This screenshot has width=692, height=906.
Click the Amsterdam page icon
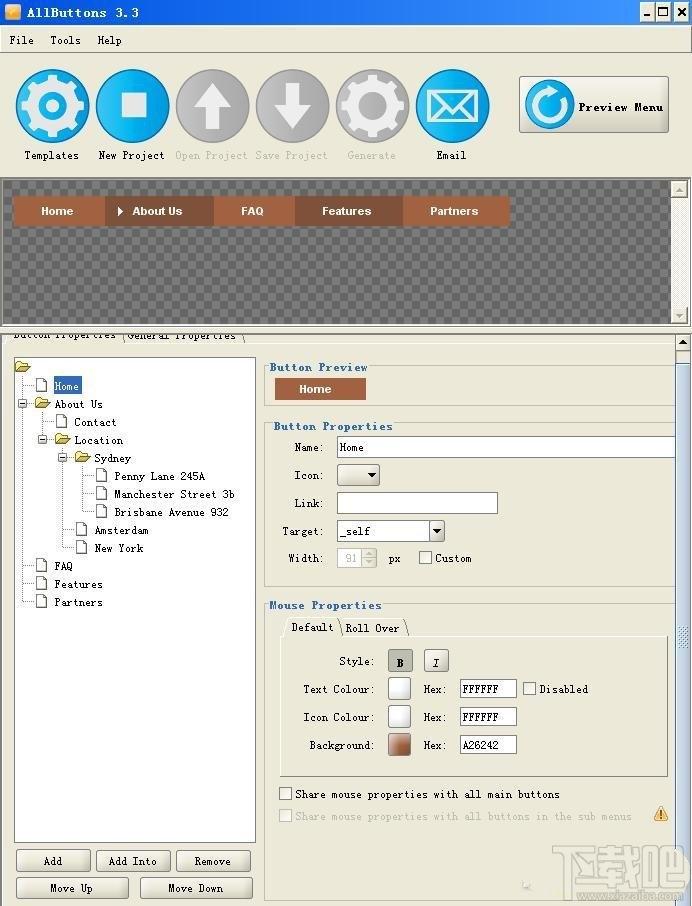(x=82, y=529)
